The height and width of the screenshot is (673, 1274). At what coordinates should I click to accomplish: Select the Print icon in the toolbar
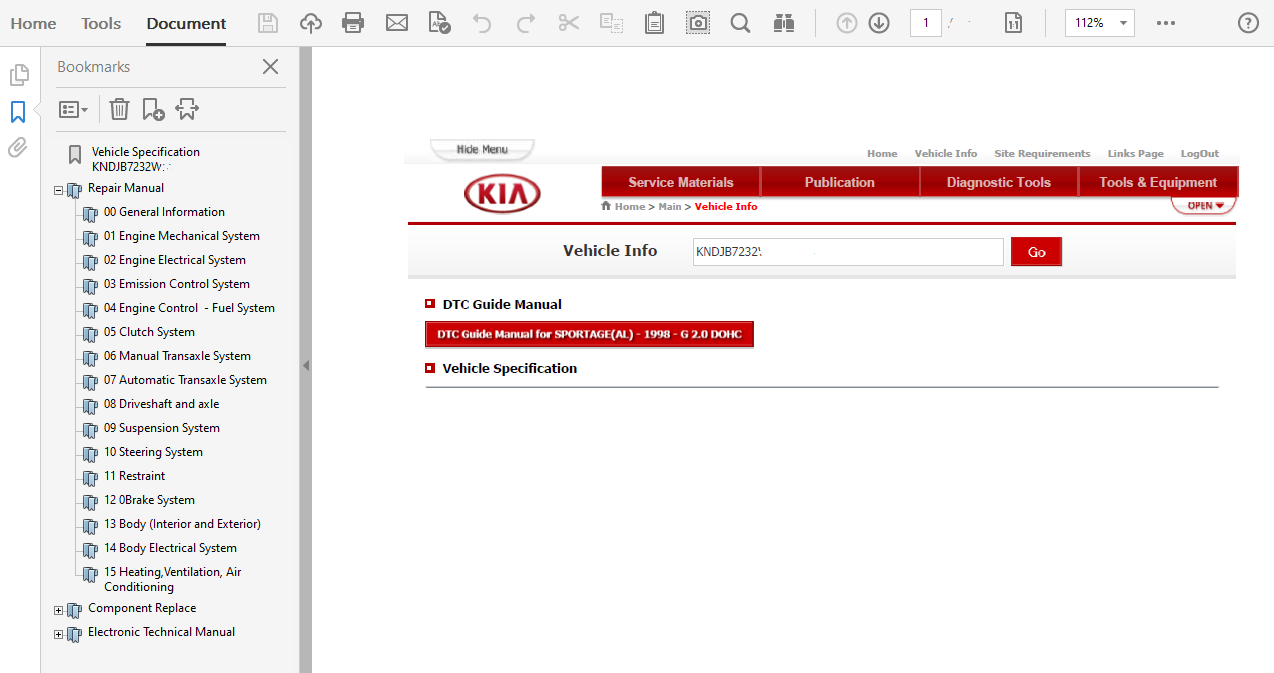tap(353, 22)
